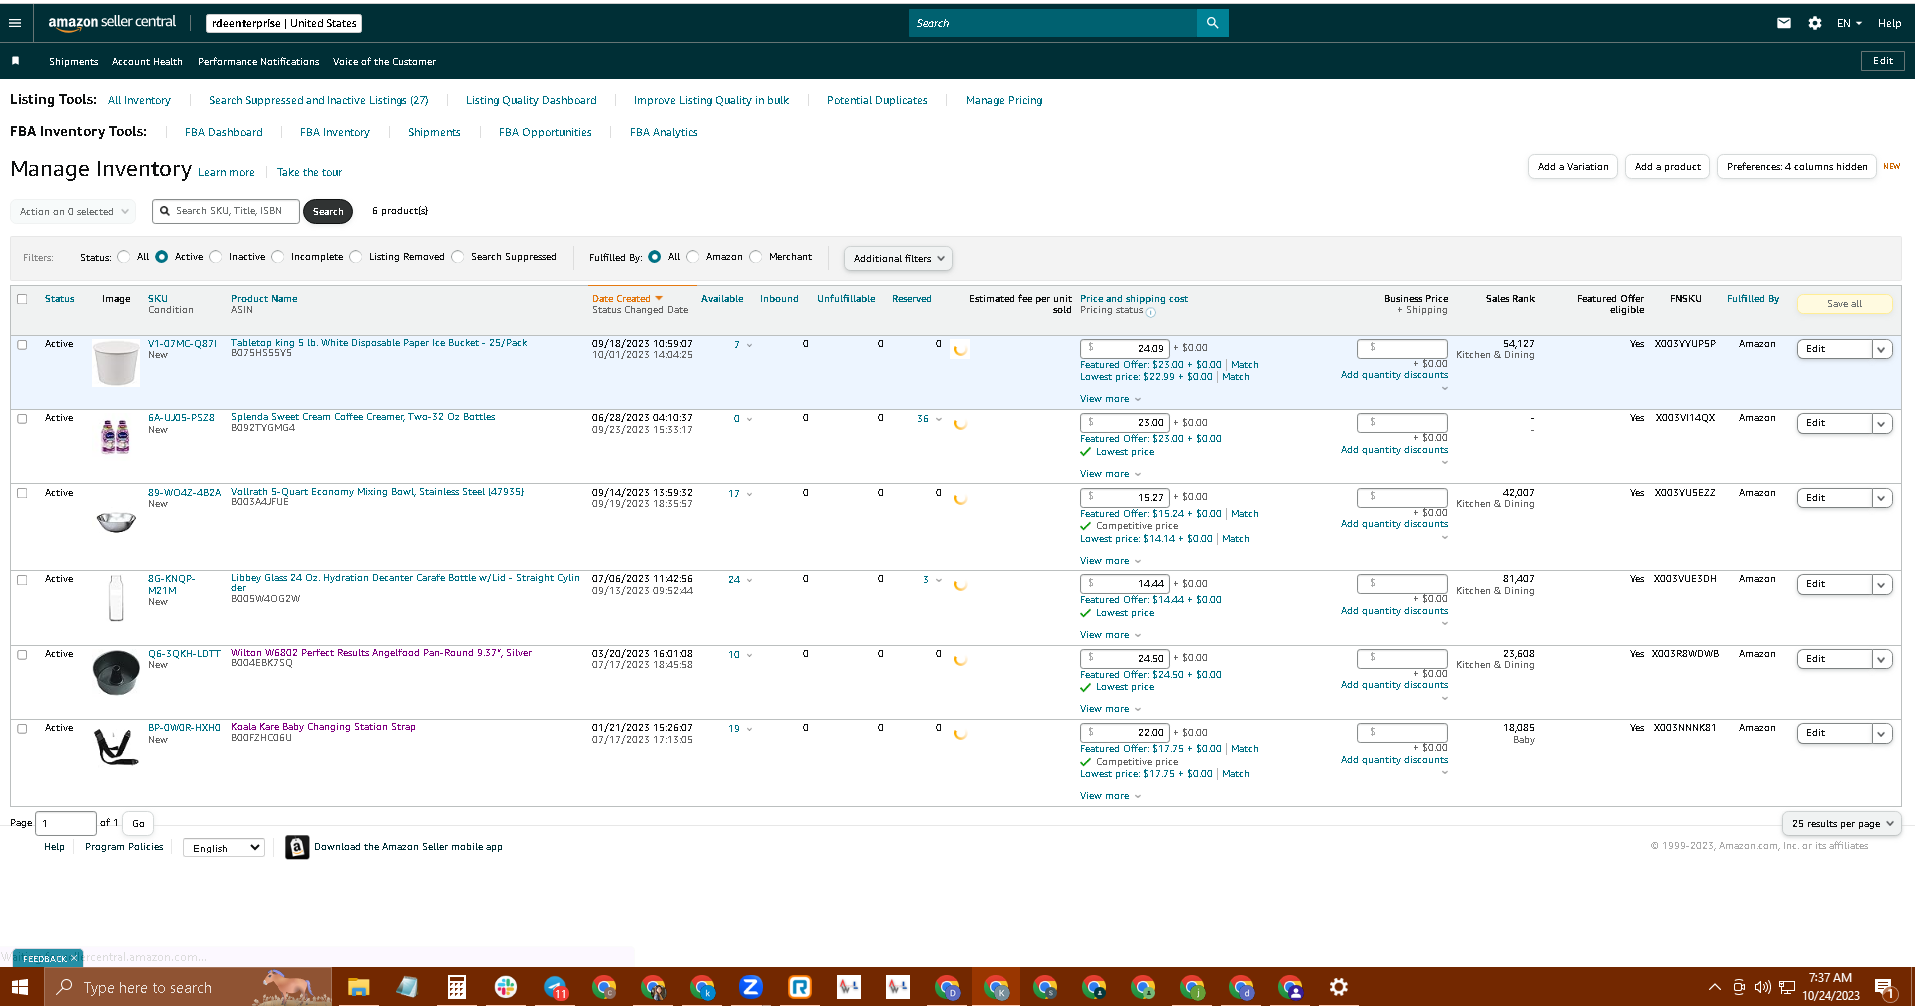
Task: Click the magnifier button in the top search bar
Action: click(1212, 23)
